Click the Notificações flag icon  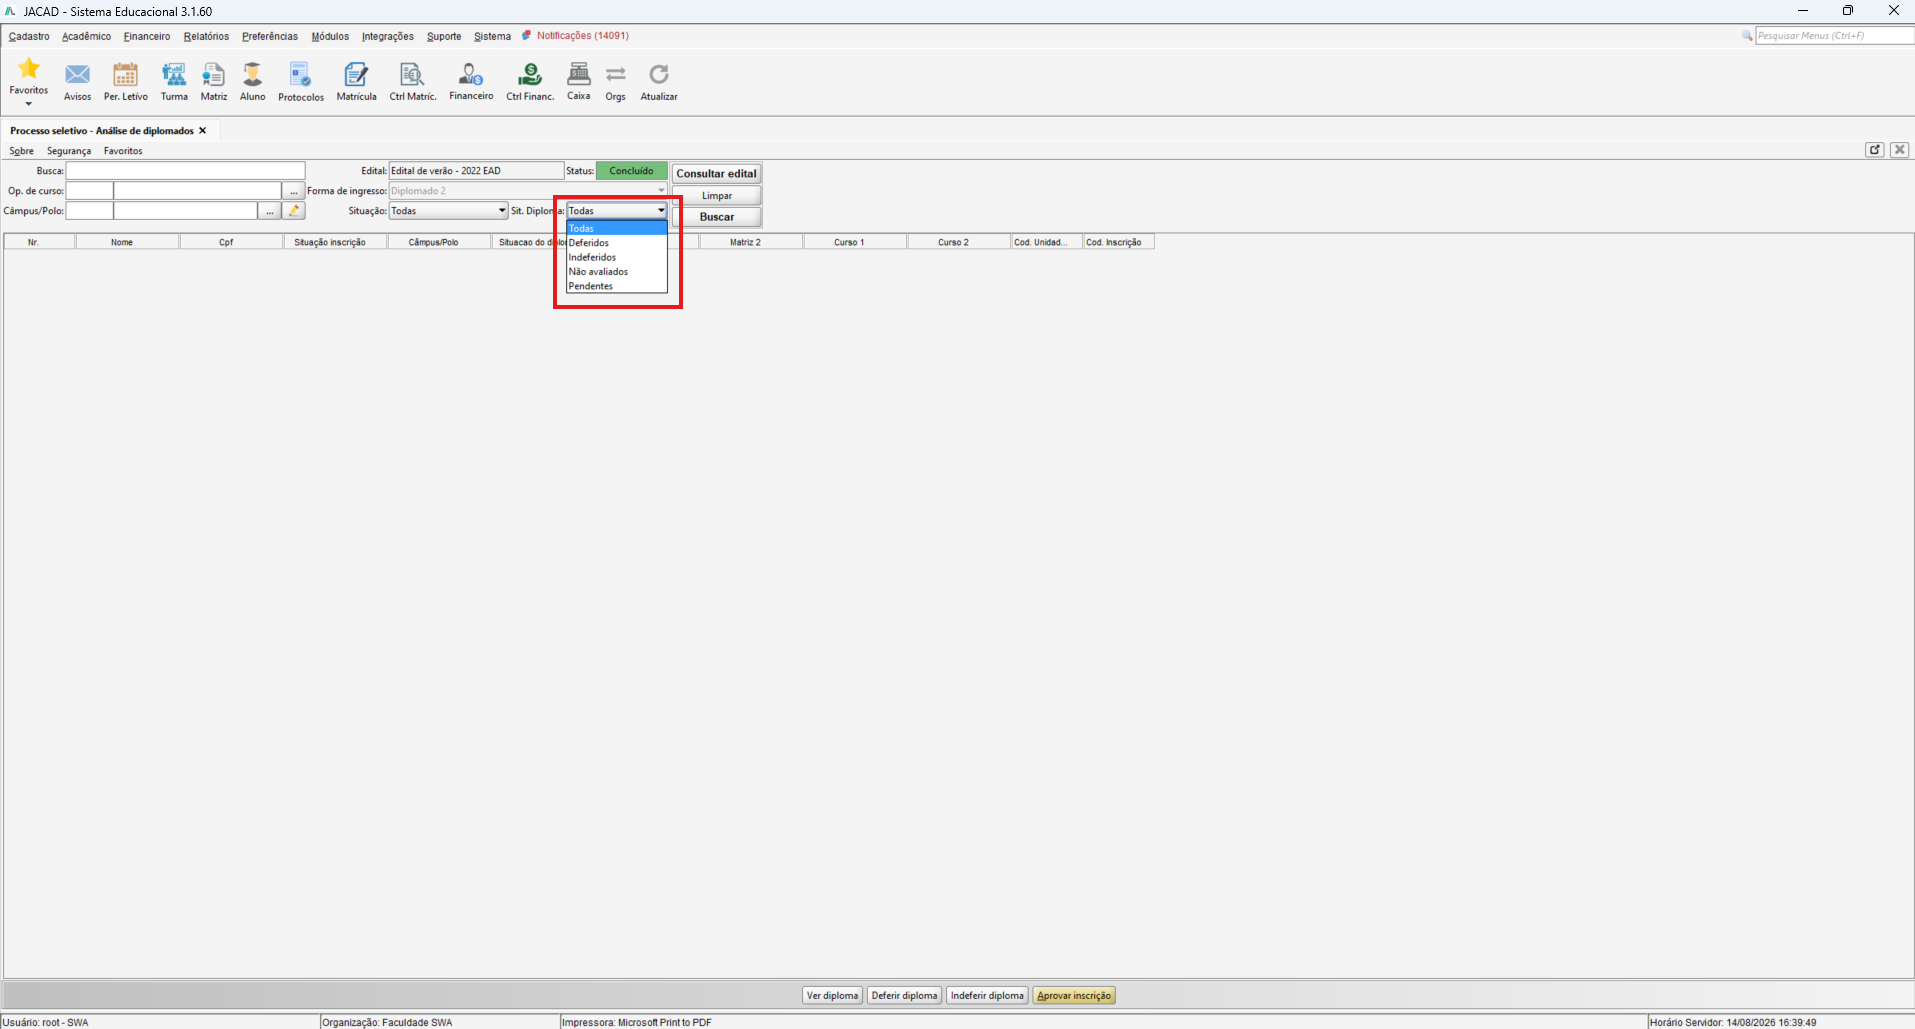[x=526, y=35]
